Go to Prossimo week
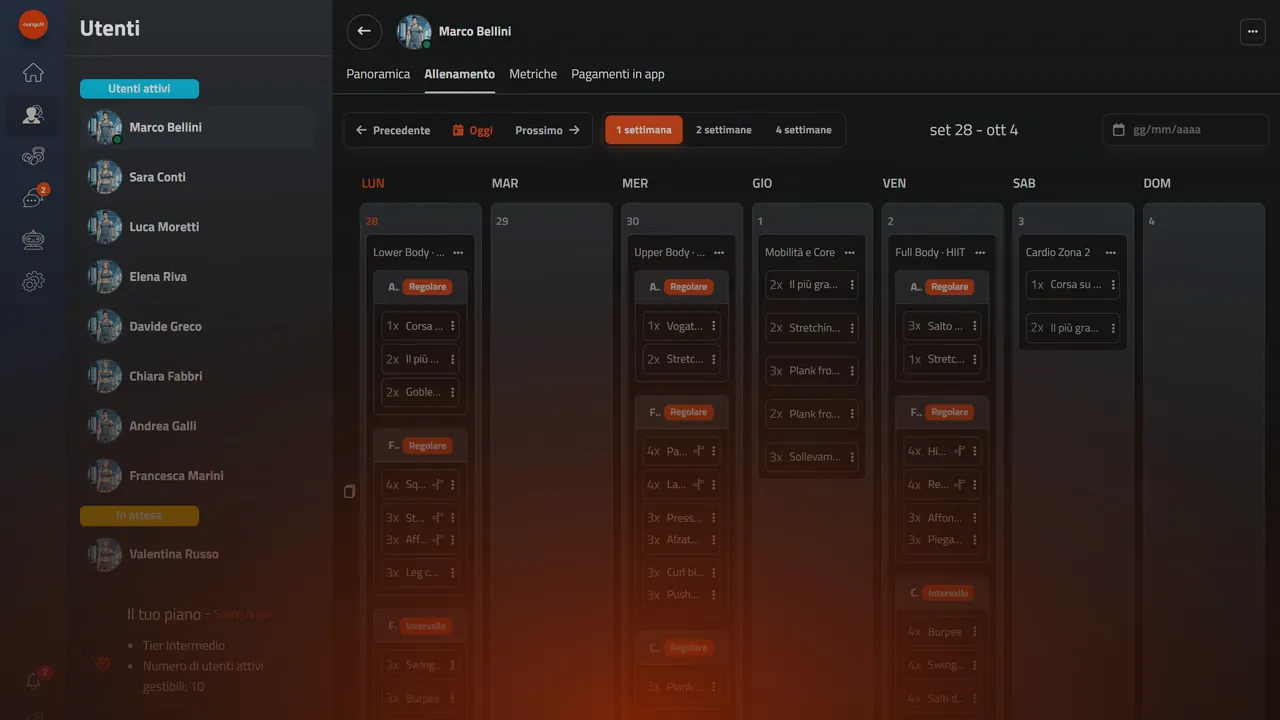The width and height of the screenshot is (1280, 720). click(x=547, y=130)
